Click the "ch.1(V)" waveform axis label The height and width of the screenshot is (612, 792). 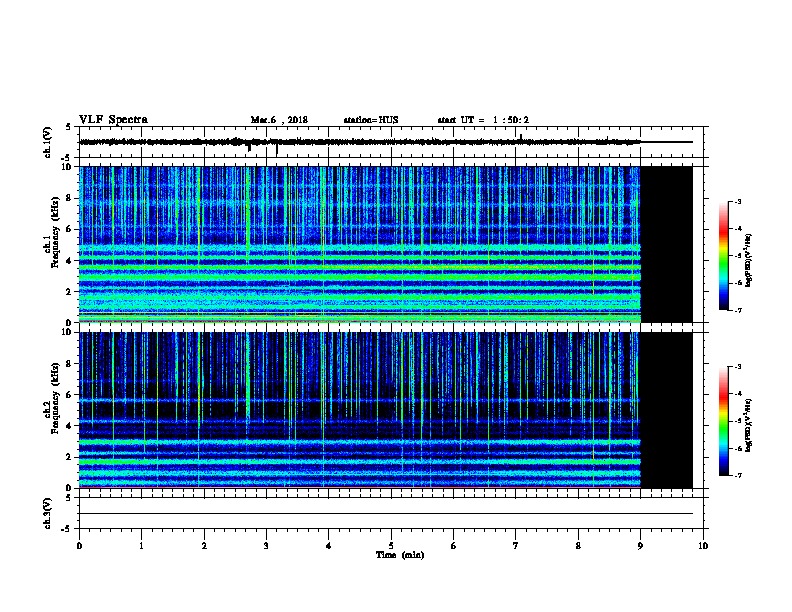click(47, 142)
